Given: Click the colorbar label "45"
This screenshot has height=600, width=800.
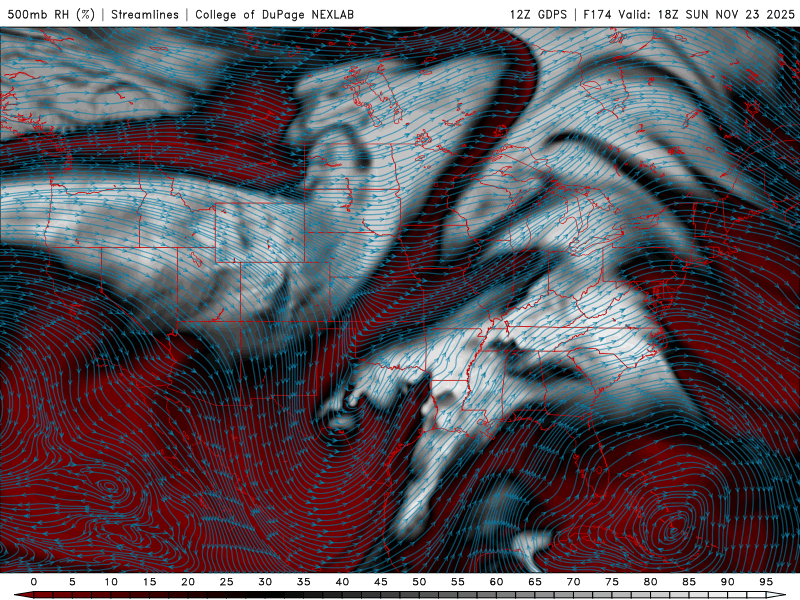Looking at the screenshot, I should 381,582.
